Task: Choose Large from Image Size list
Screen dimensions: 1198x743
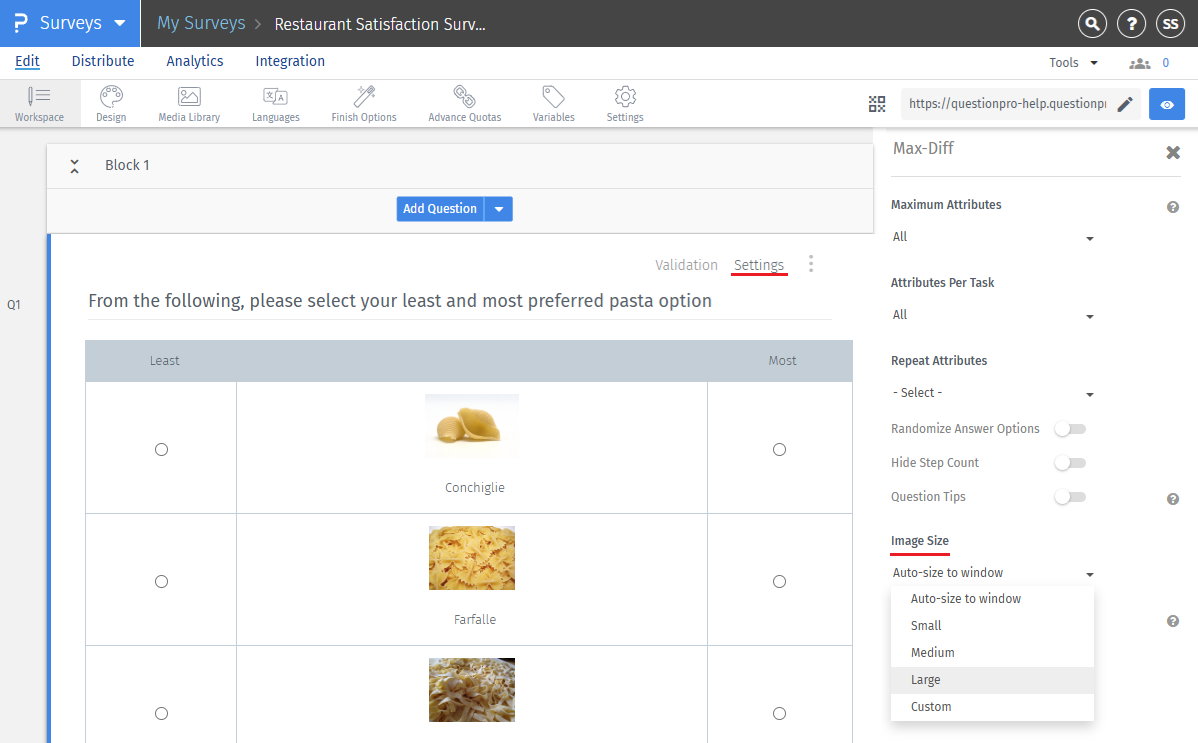Action: click(925, 680)
